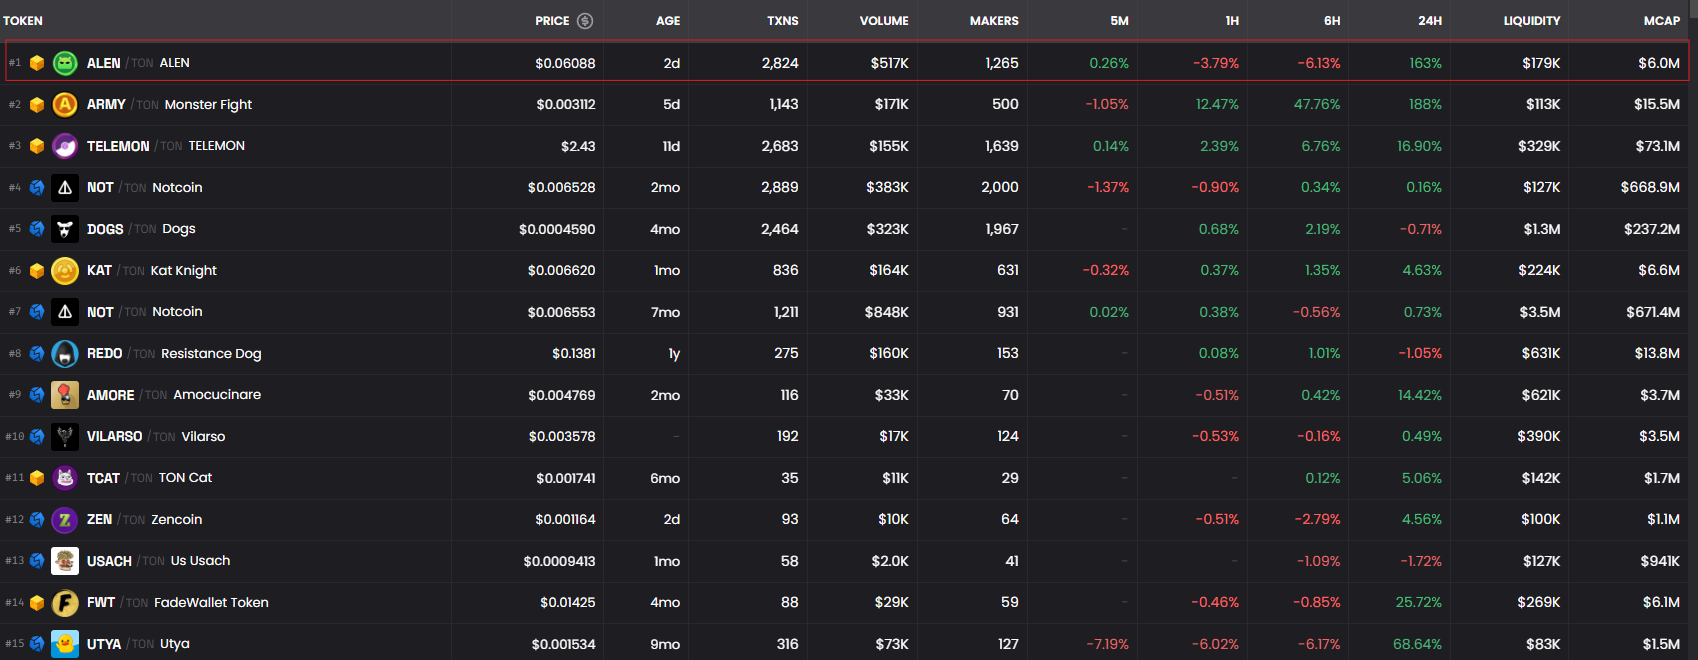
Task: Click the $3.5M liquidity value
Action: [x=1540, y=312]
